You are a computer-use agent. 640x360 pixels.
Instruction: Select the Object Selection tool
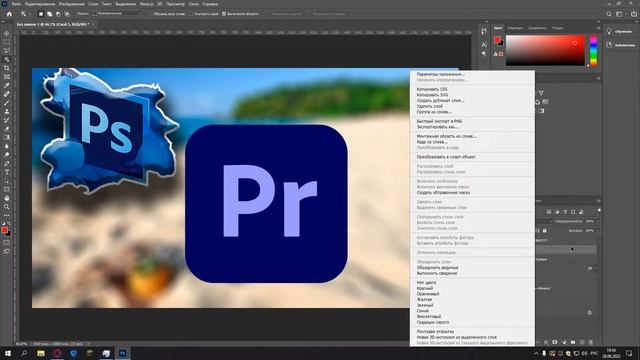tap(7, 60)
